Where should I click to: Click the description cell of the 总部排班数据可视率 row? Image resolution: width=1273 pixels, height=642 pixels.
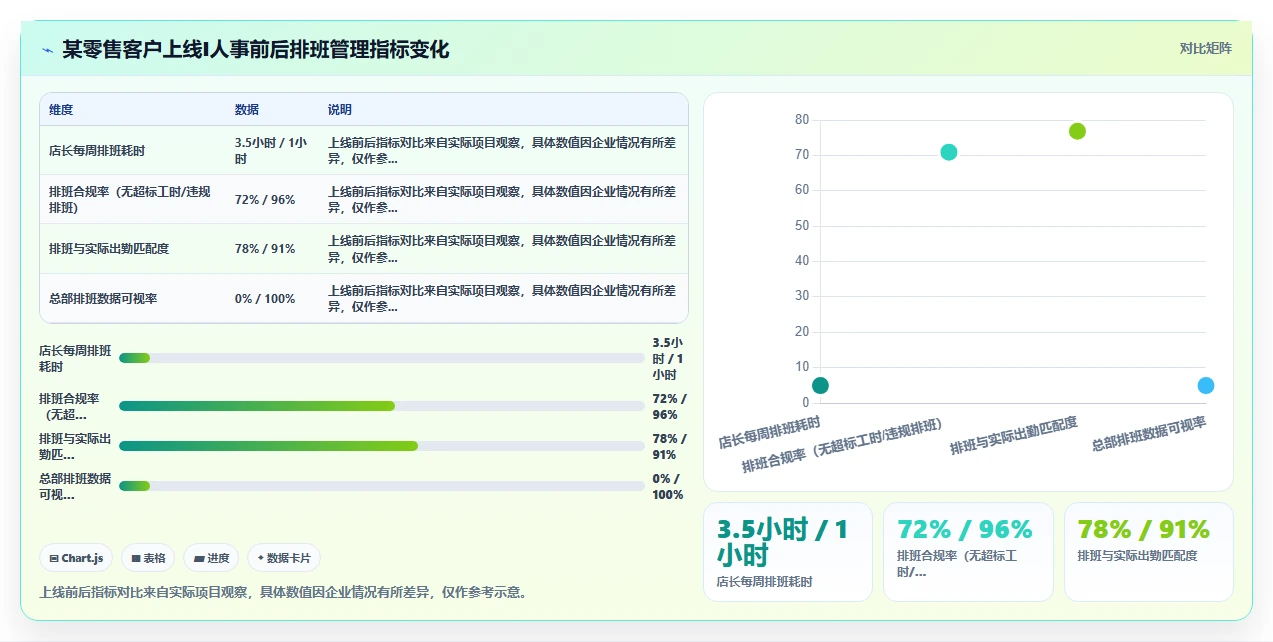(x=501, y=299)
